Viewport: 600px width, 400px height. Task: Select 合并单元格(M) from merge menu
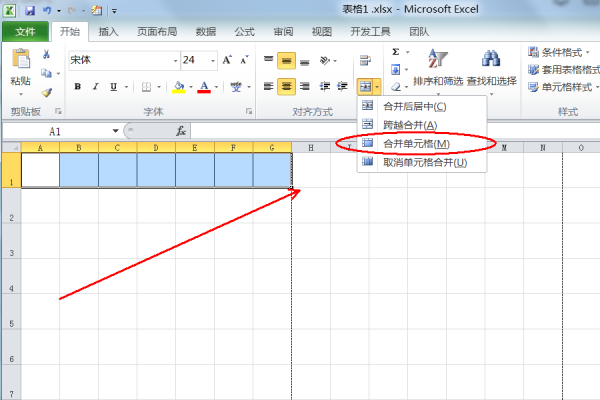coord(416,144)
